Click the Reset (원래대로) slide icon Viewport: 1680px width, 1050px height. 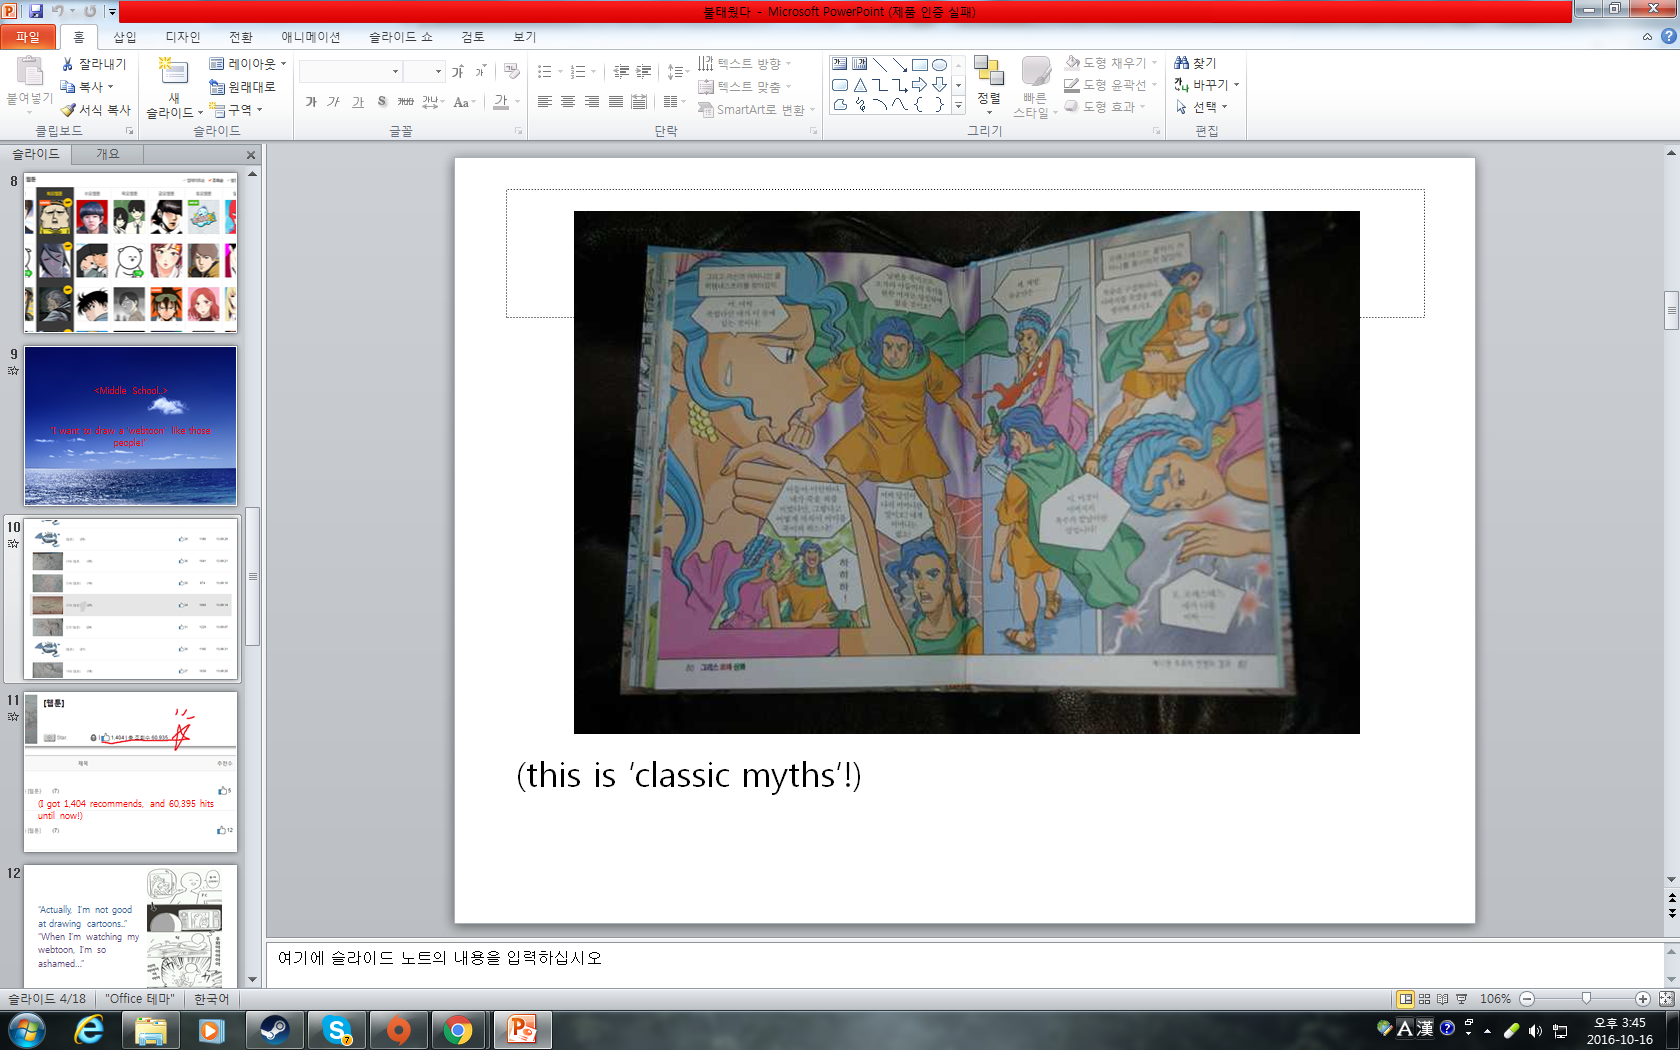click(217, 87)
